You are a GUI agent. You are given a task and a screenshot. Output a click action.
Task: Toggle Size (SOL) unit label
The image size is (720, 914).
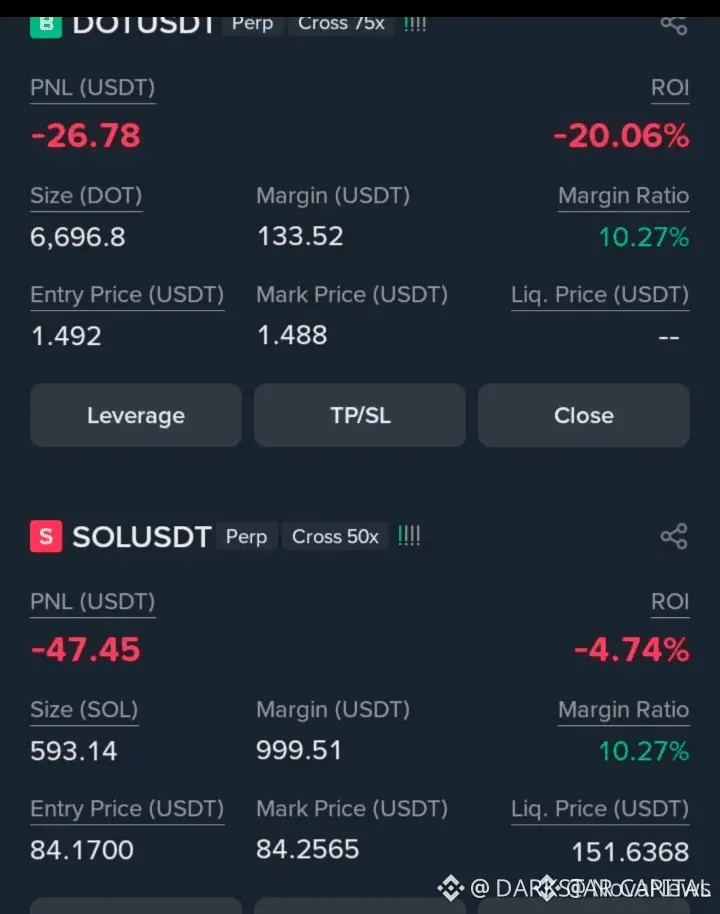pyautogui.click(x=85, y=711)
